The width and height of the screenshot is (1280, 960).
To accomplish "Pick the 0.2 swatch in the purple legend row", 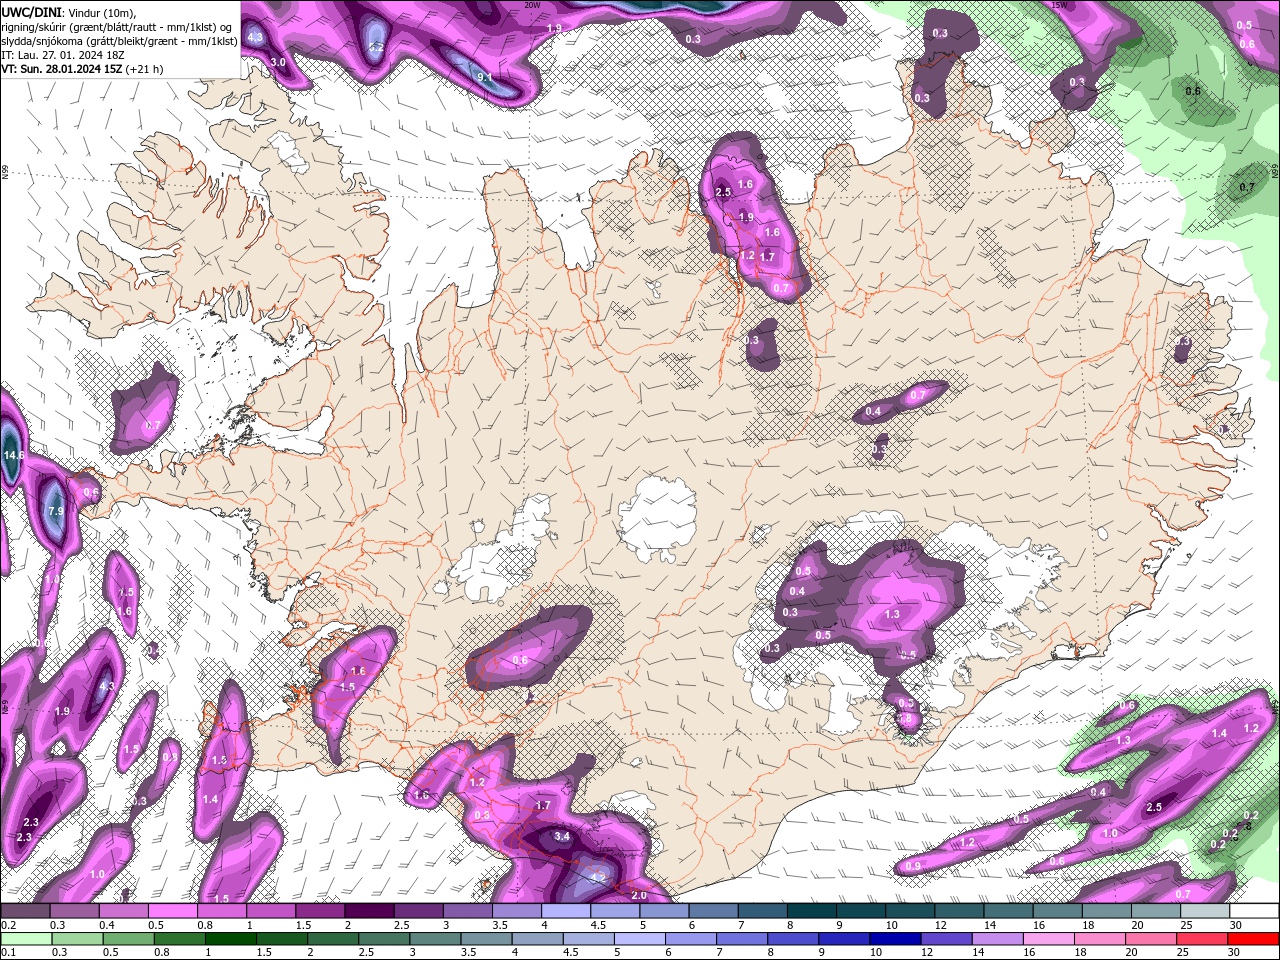I will pyautogui.click(x=25, y=911).
